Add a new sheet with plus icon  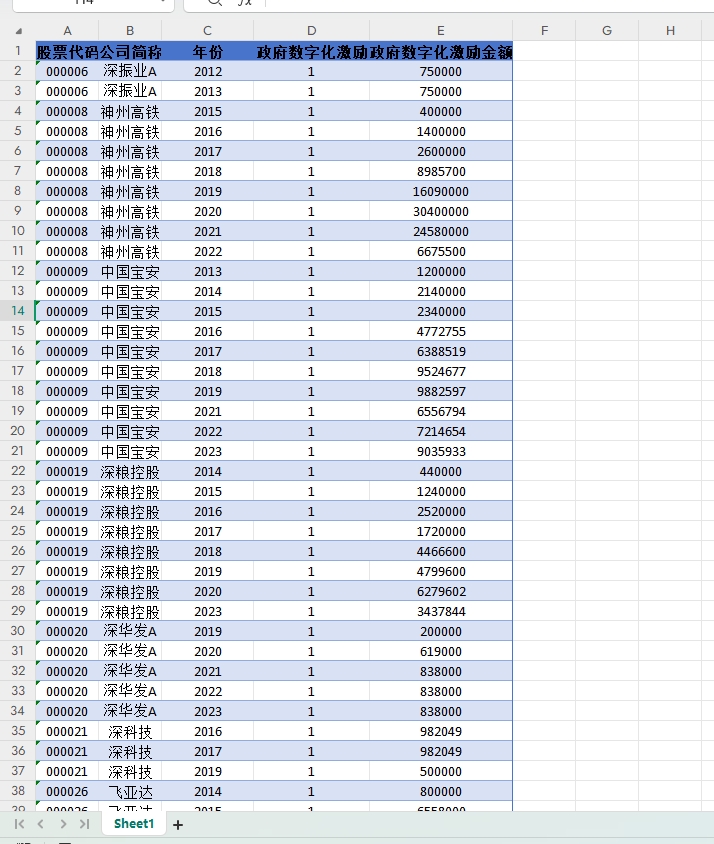tap(178, 825)
